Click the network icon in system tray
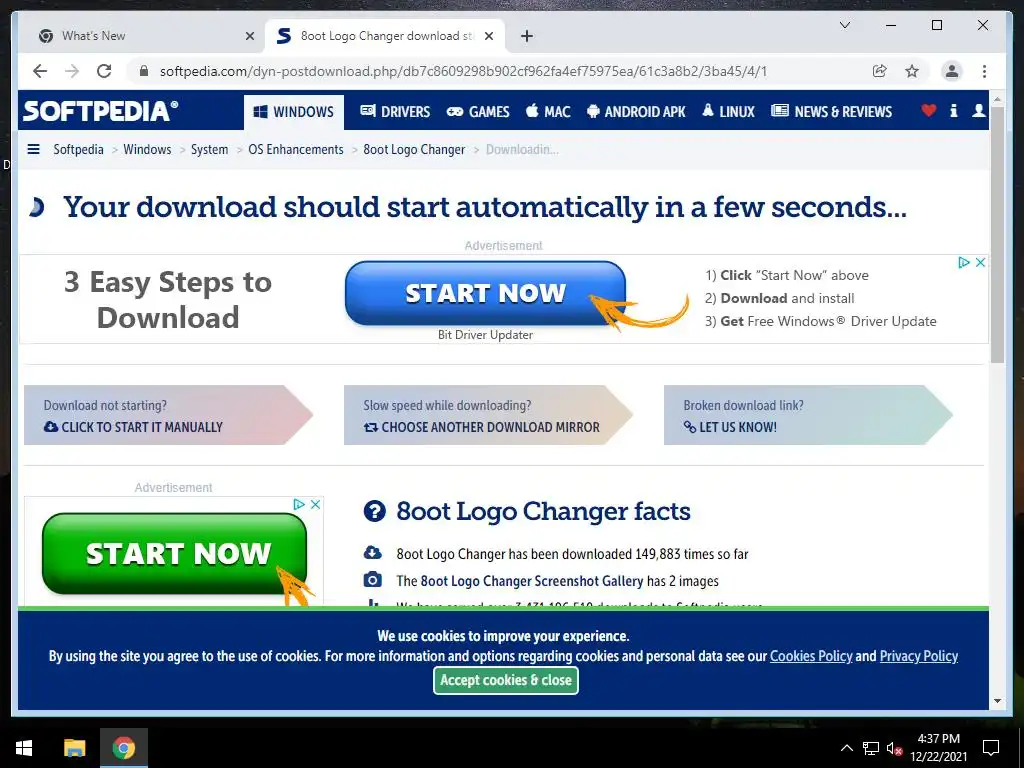This screenshot has height=768, width=1024. point(871,748)
